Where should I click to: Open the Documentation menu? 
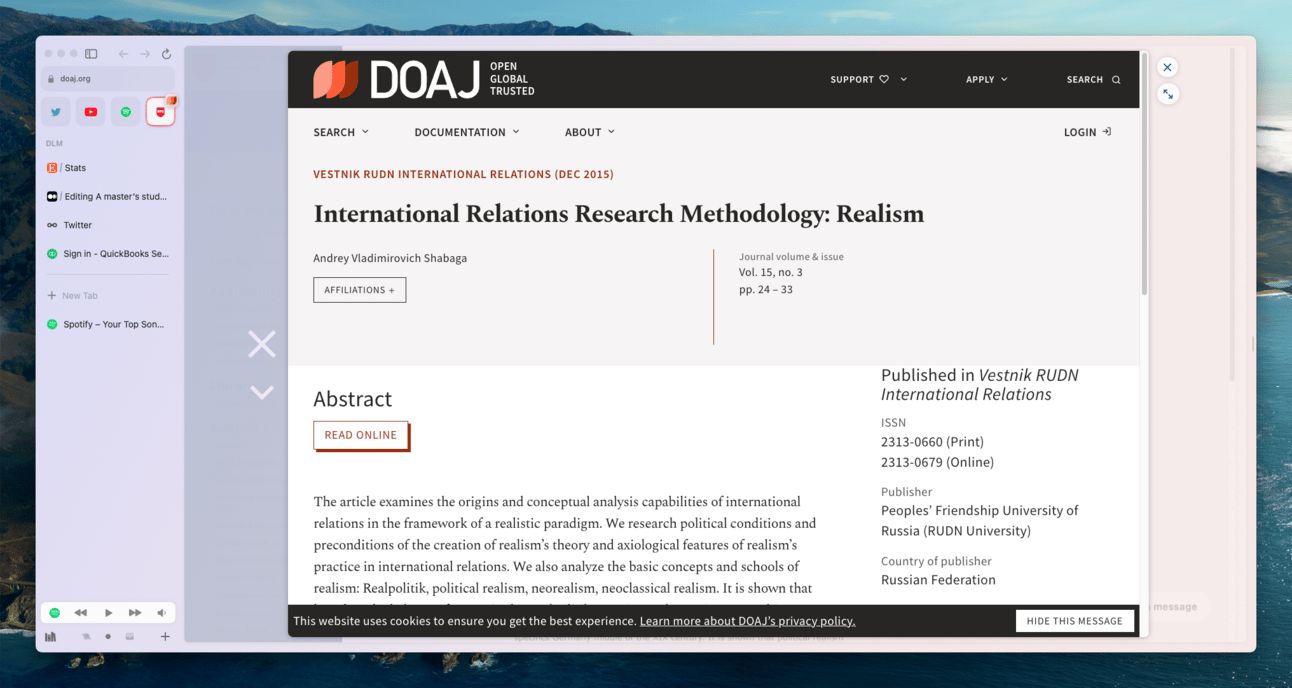[x=467, y=132]
